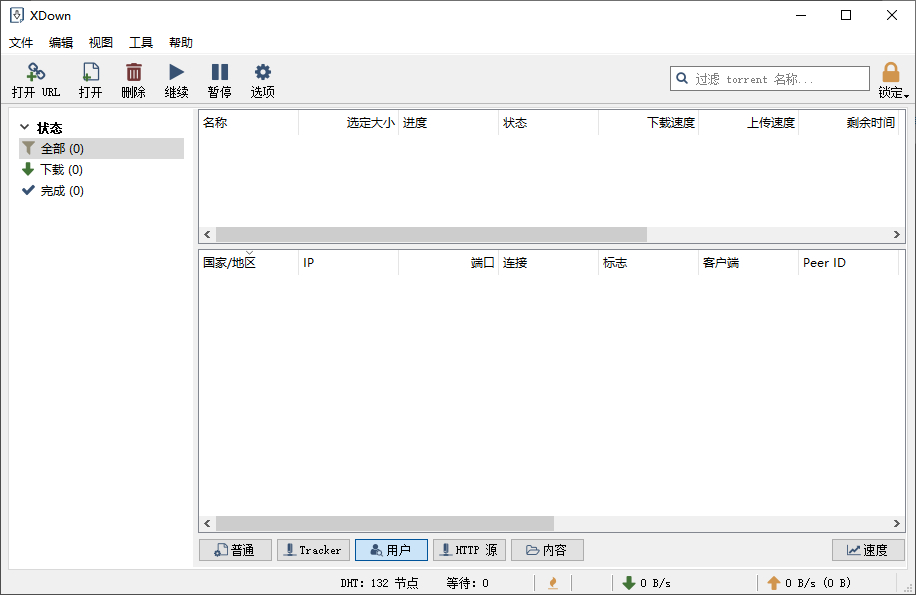Click the 等待: 0 status text
916x595 pixels.
coord(467,583)
